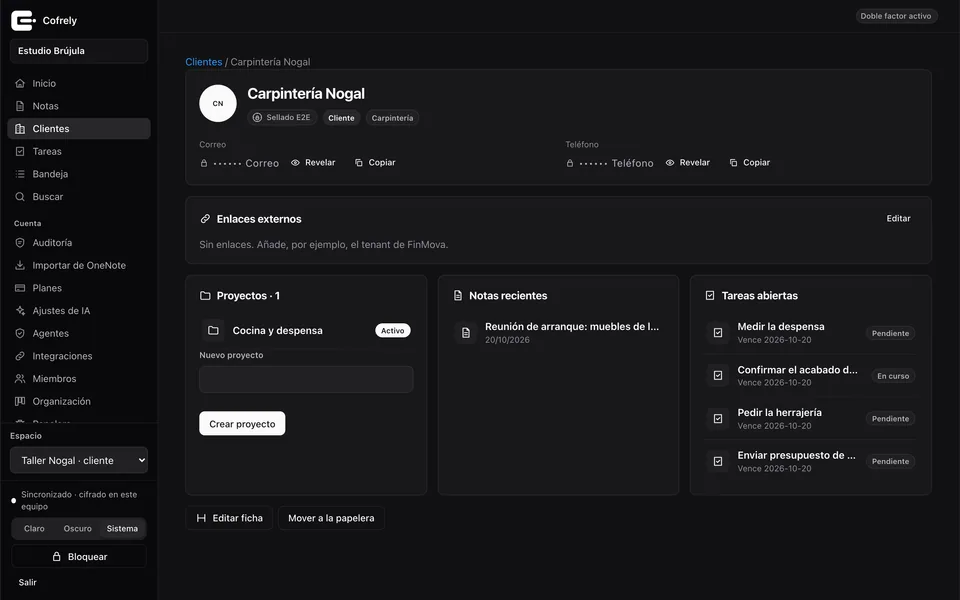Click the folder icon of Cocina y despensa
This screenshot has height=600, width=960.
(213, 331)
